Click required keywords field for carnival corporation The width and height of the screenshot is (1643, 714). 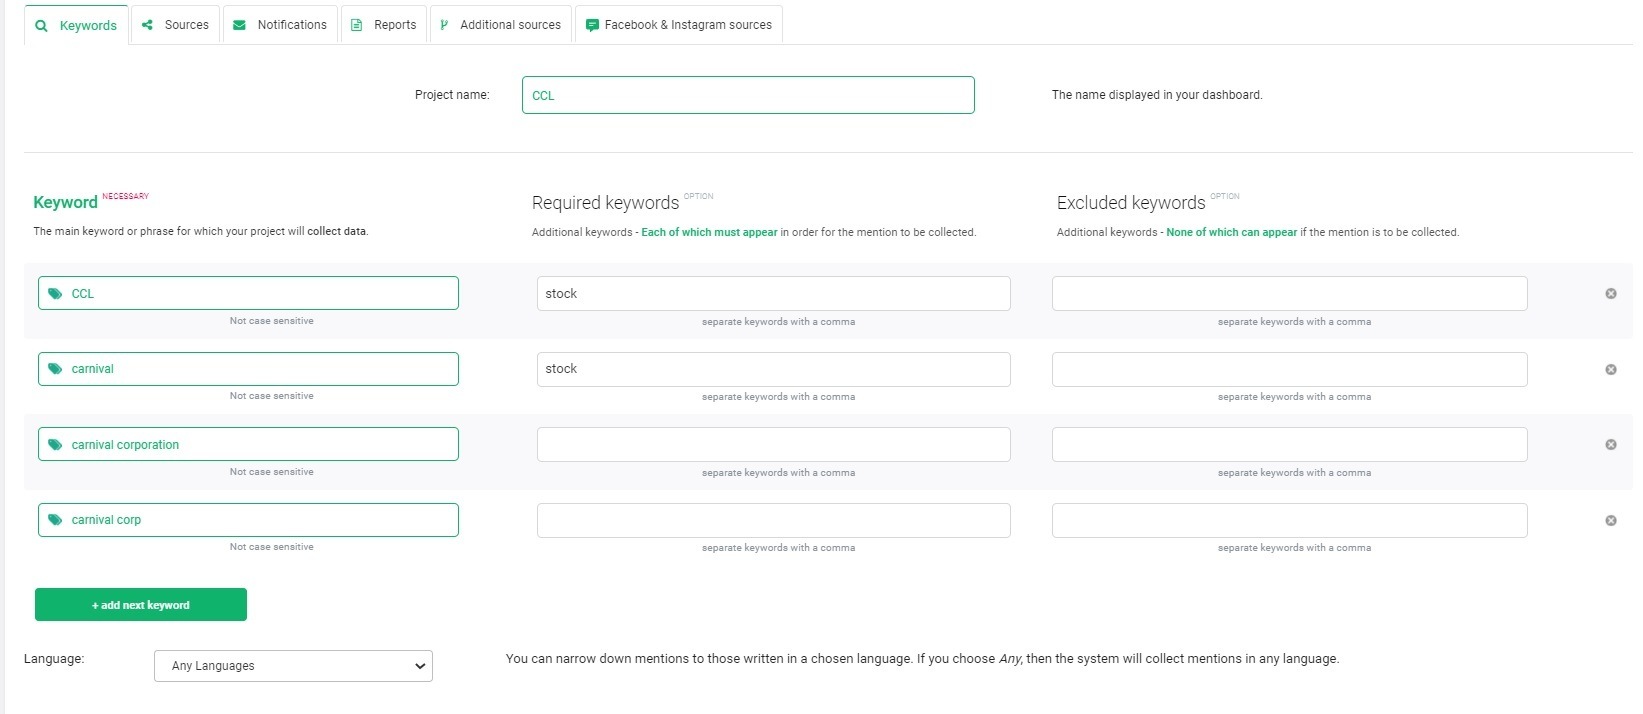(x=774, y=444)
